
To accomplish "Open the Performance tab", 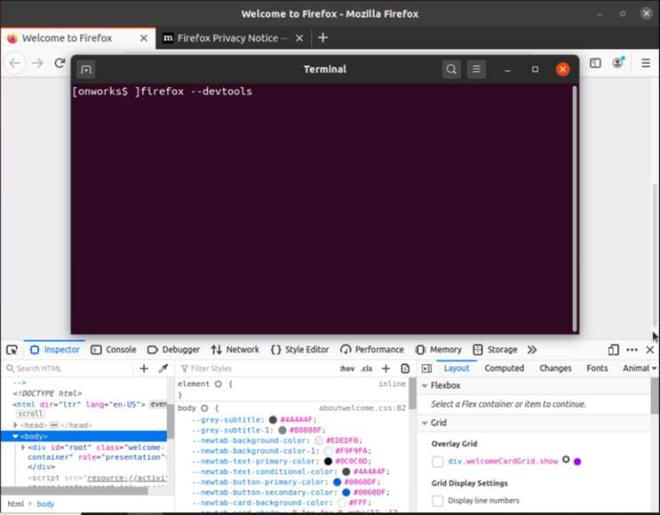I will (x=372, y=350).
